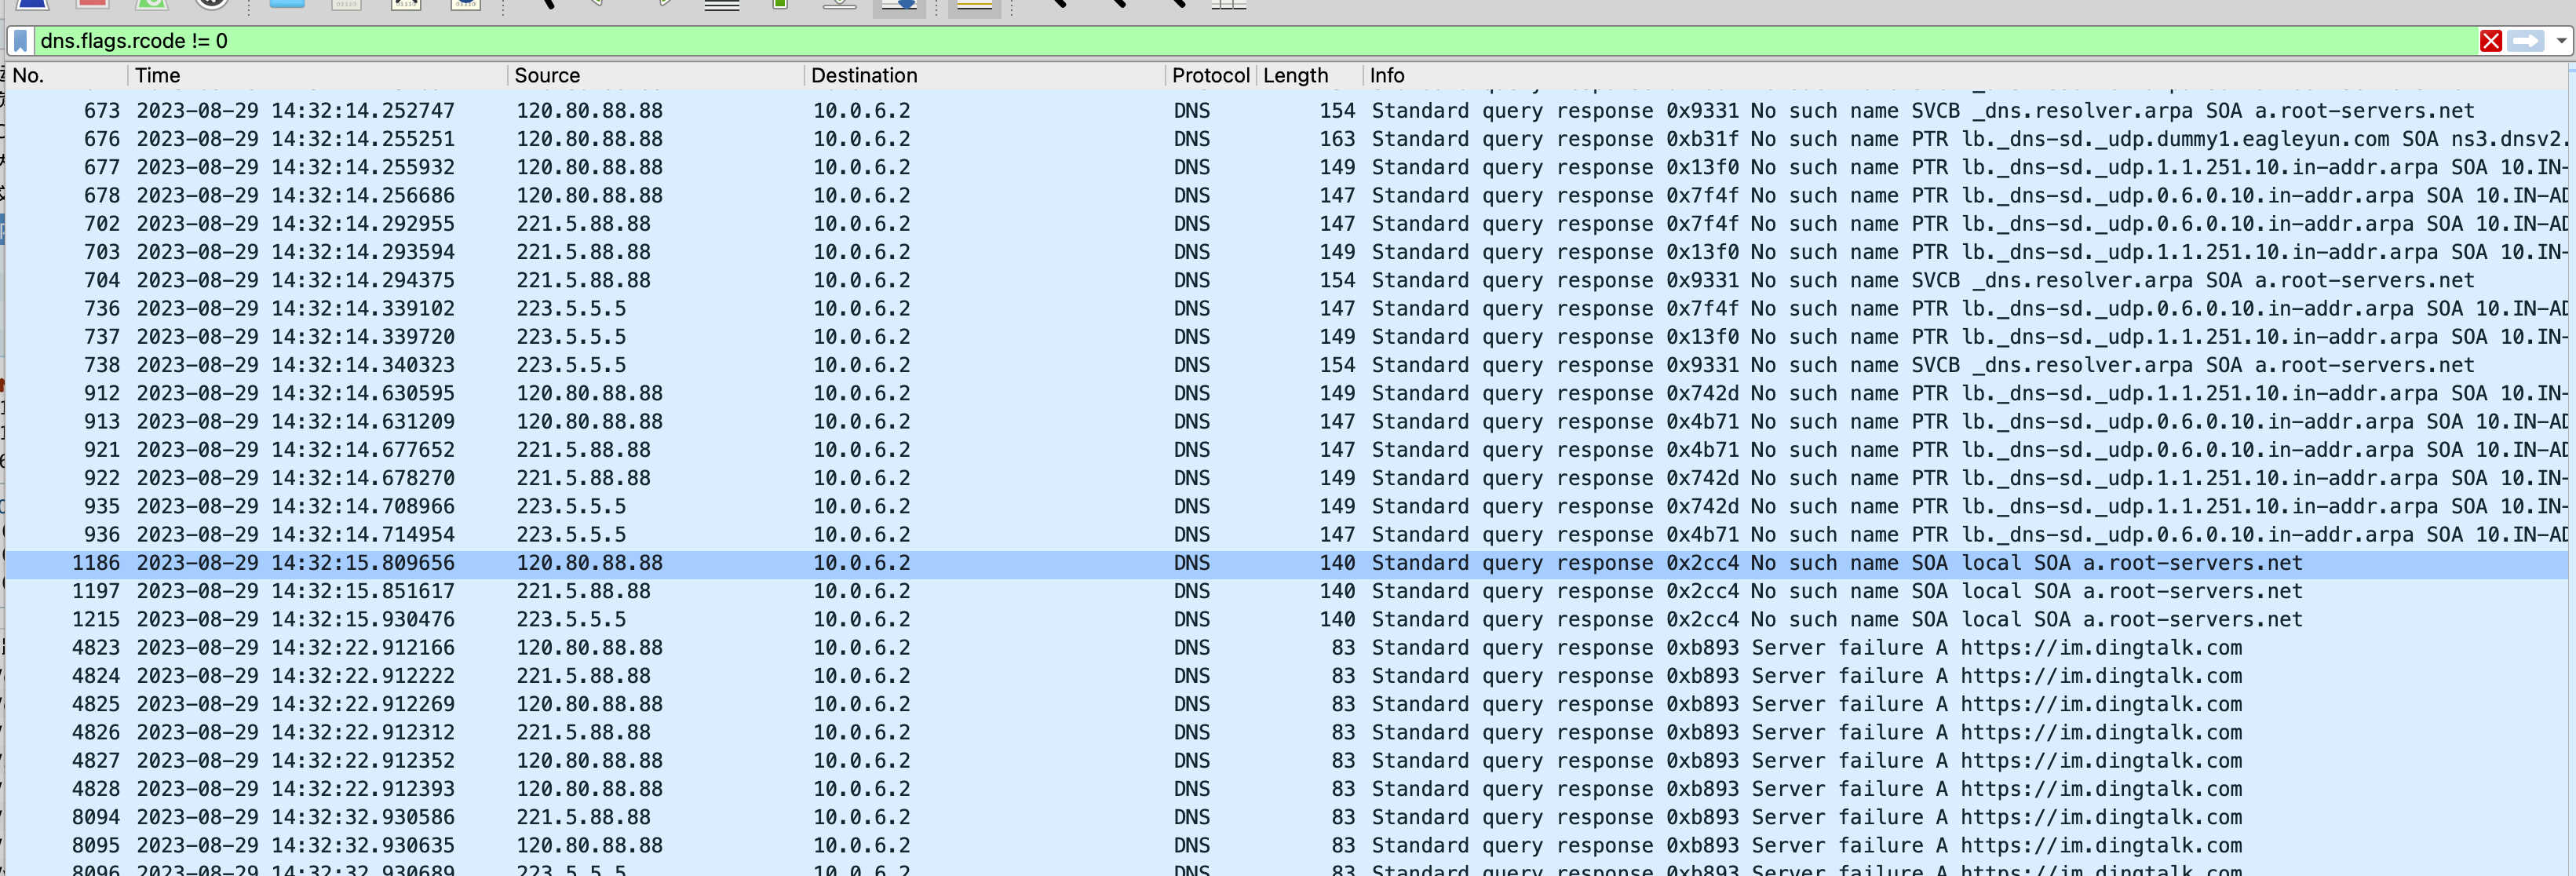Select packet 736 from 223.5.5.5

click(x=1287, y=308)
